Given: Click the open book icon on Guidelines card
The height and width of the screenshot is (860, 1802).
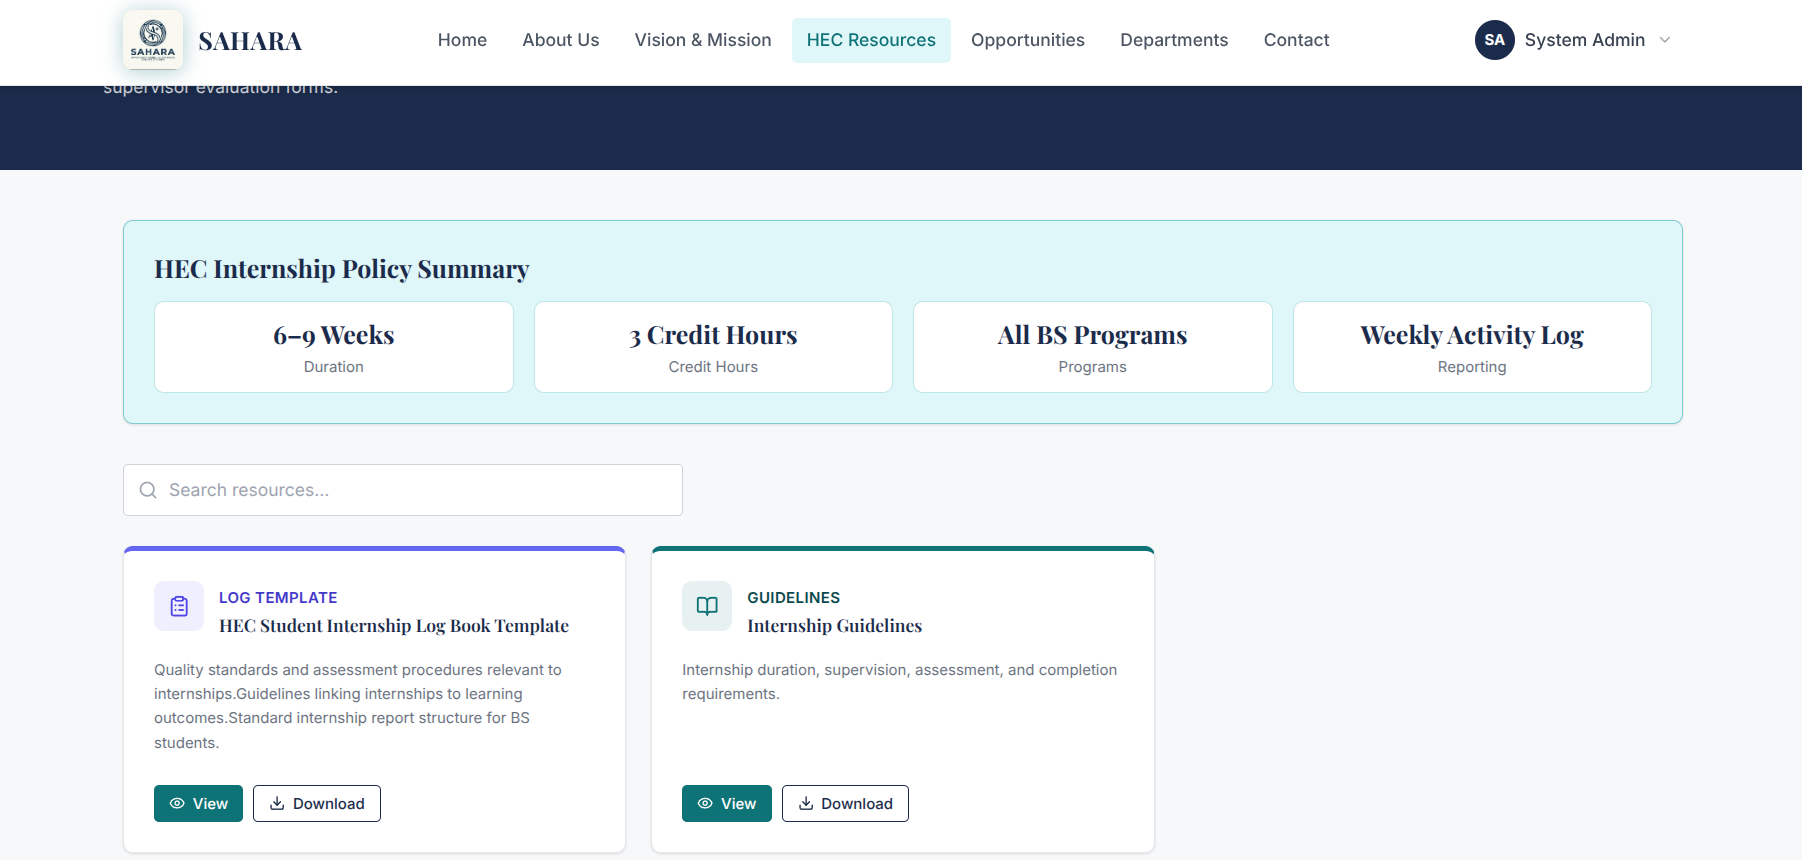Looking at the screenshot, I should pyautogui.click(x=707, y=606).
